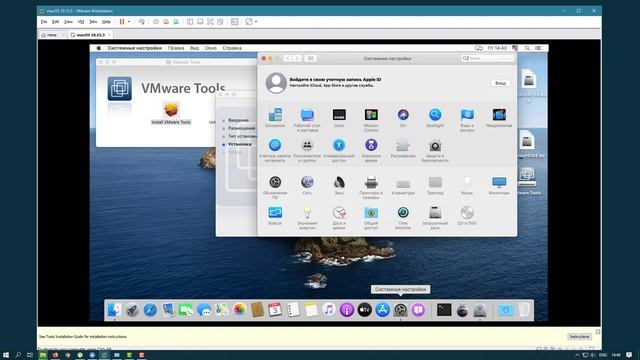Viewport: 640px width, 360px height.
Task: Expand the power options dropdown arrow
Action: pyautogui.click(x=129, y=22)
